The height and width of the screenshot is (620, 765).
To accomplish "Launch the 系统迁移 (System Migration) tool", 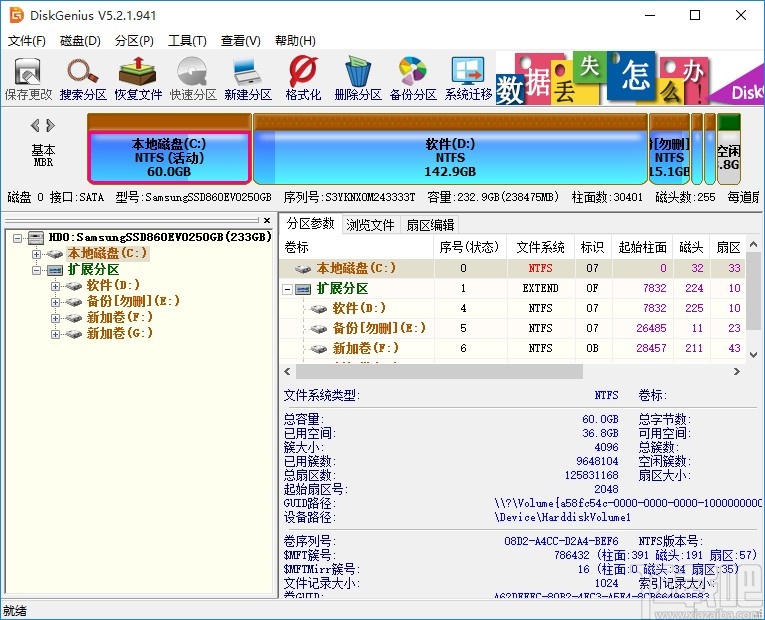I will pyautogui.click(x=468, y=76).
